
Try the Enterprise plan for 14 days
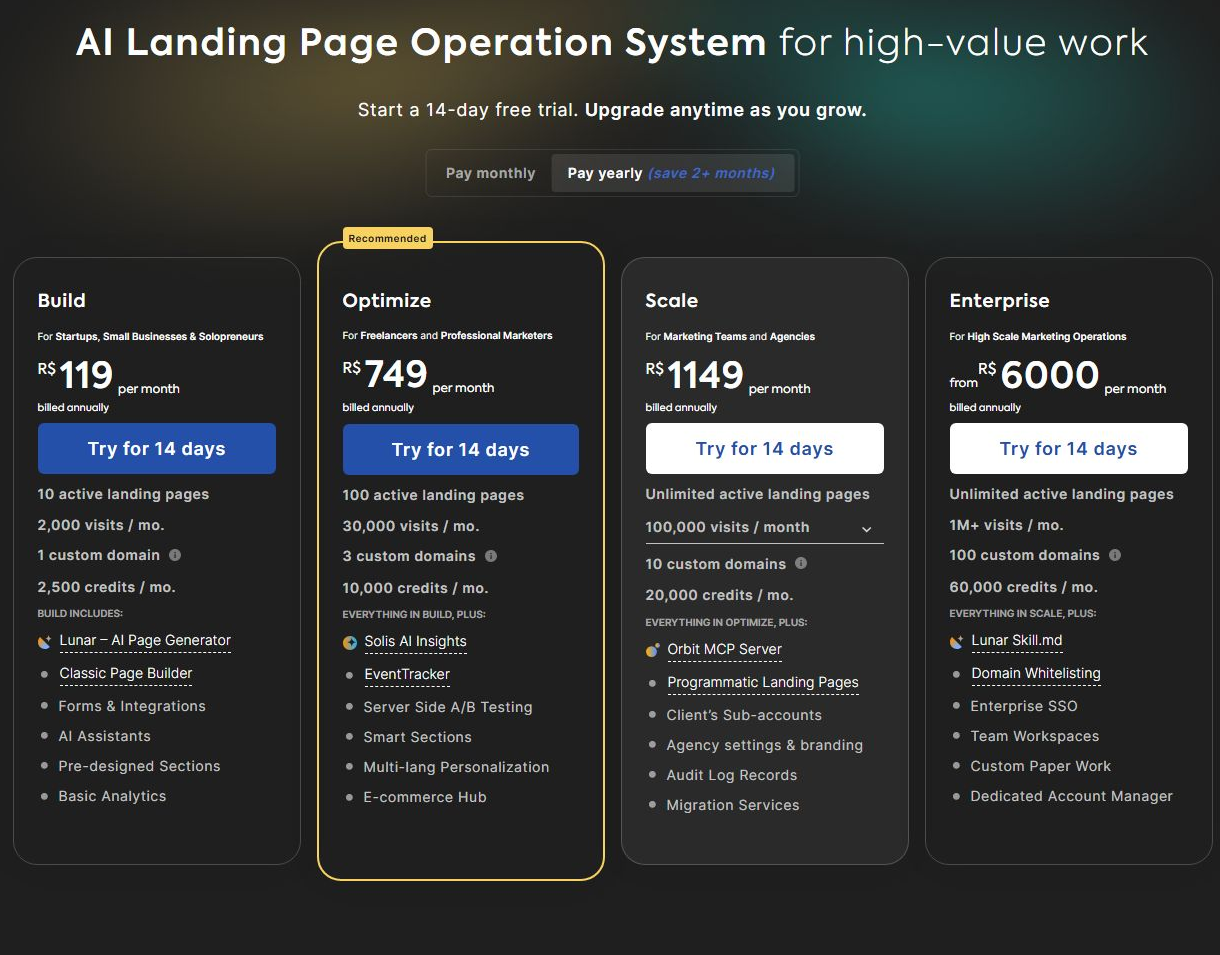(x=1069, y=448)
